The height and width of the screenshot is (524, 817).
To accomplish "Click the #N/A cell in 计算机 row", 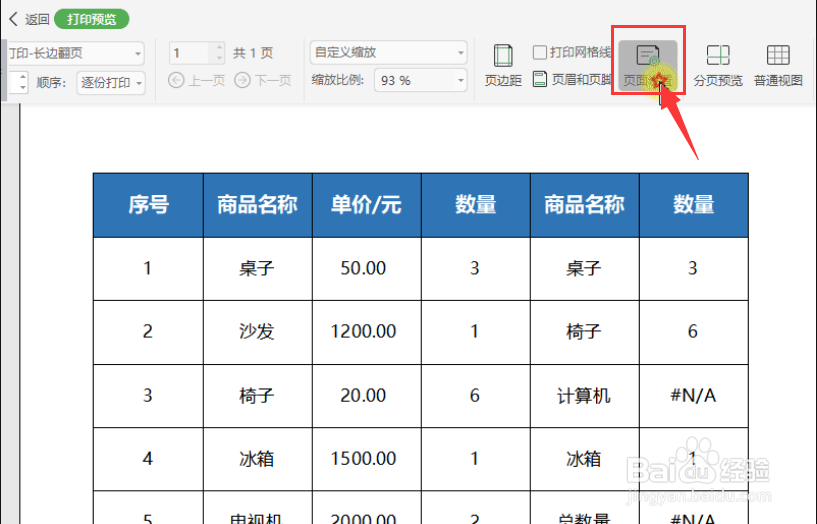I will tap(694, 396).
